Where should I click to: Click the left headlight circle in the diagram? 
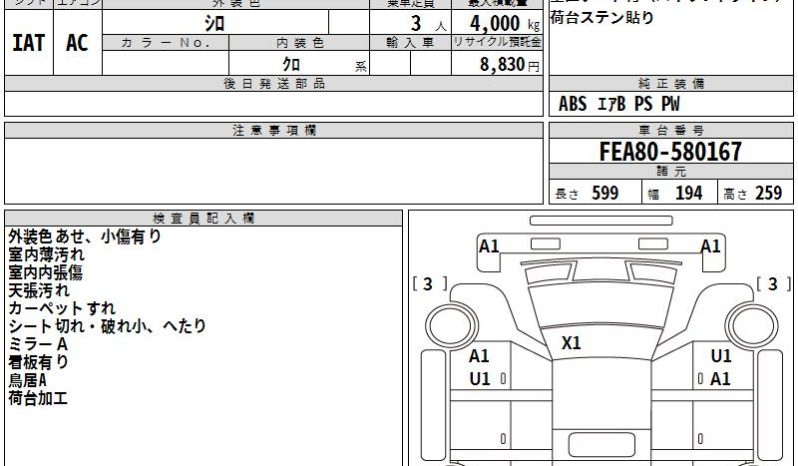(x=451, y=326)
